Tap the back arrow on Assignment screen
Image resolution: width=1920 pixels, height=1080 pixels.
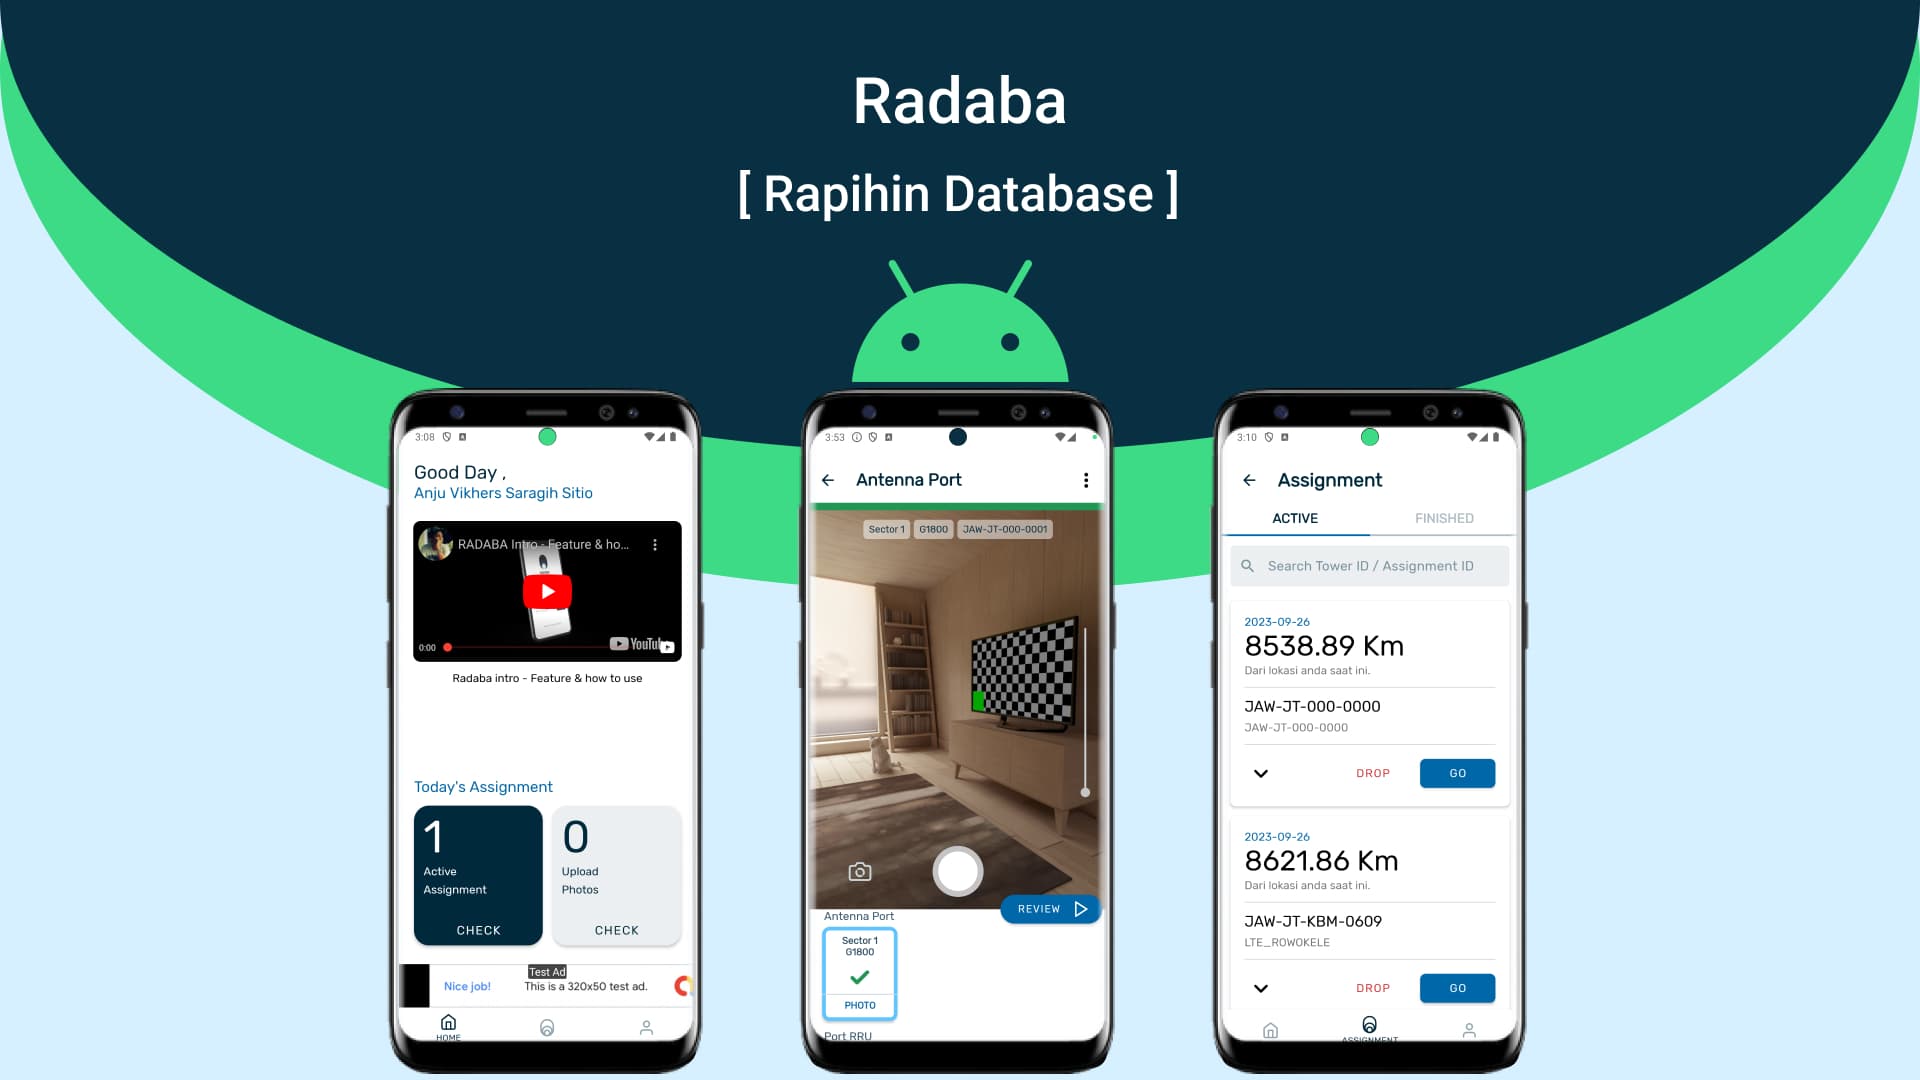(x=1250, y=480)
